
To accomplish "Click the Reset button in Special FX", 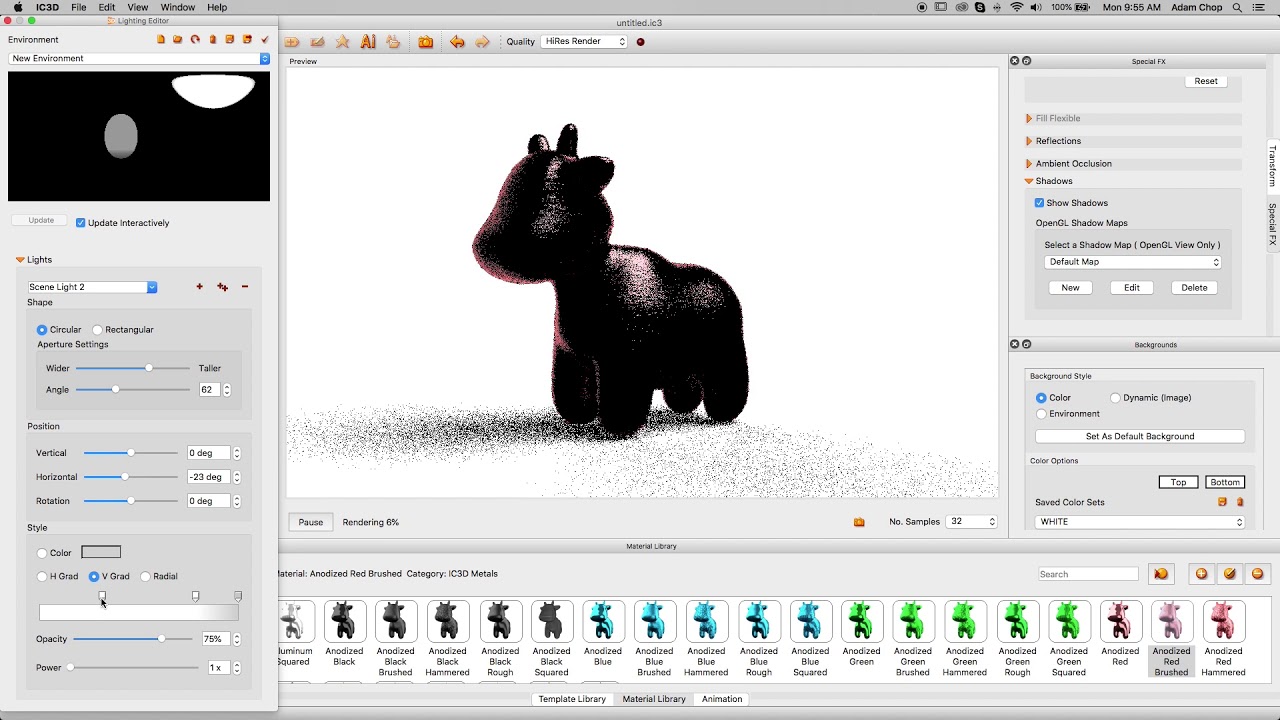I will coord(1206,81).
